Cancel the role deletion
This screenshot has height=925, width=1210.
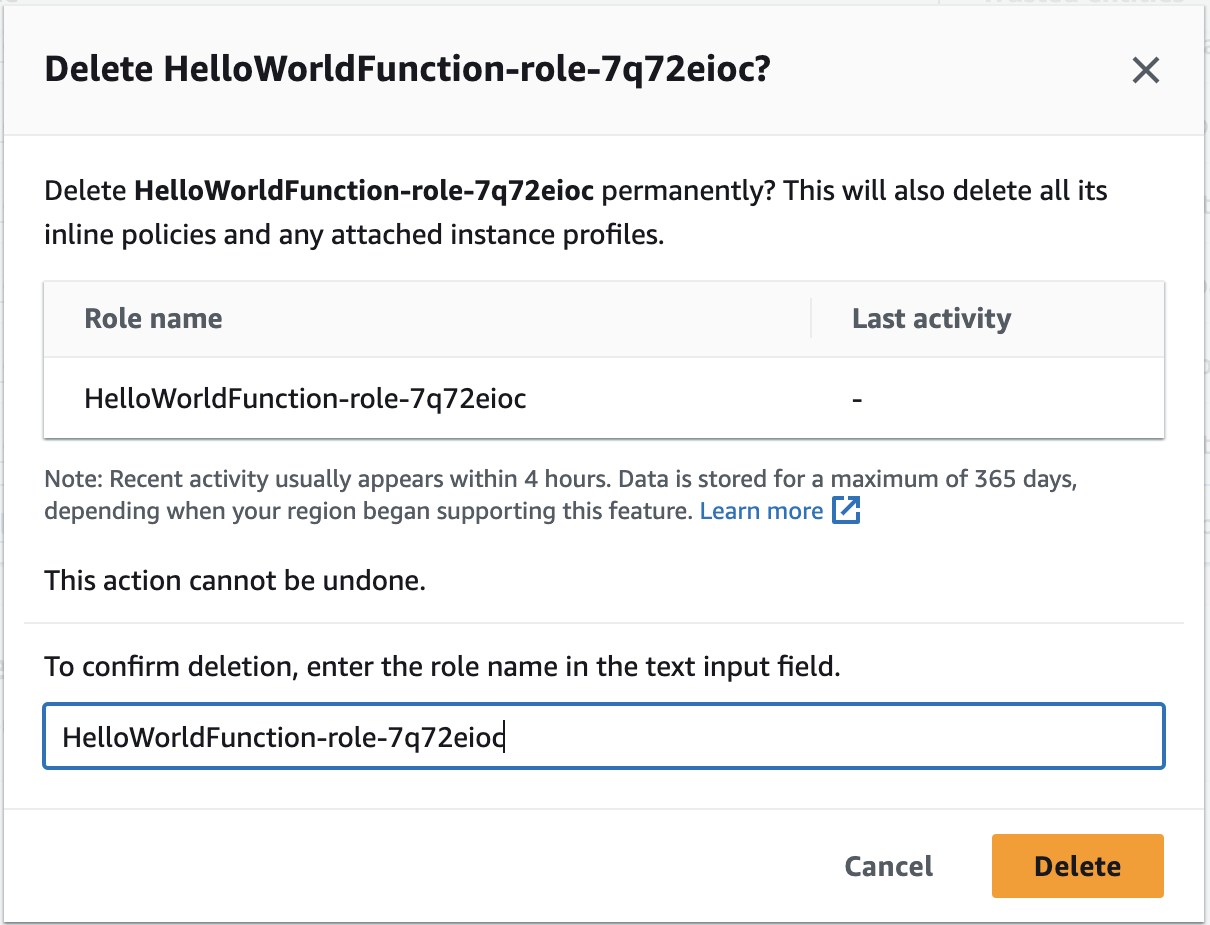(888, 866)
